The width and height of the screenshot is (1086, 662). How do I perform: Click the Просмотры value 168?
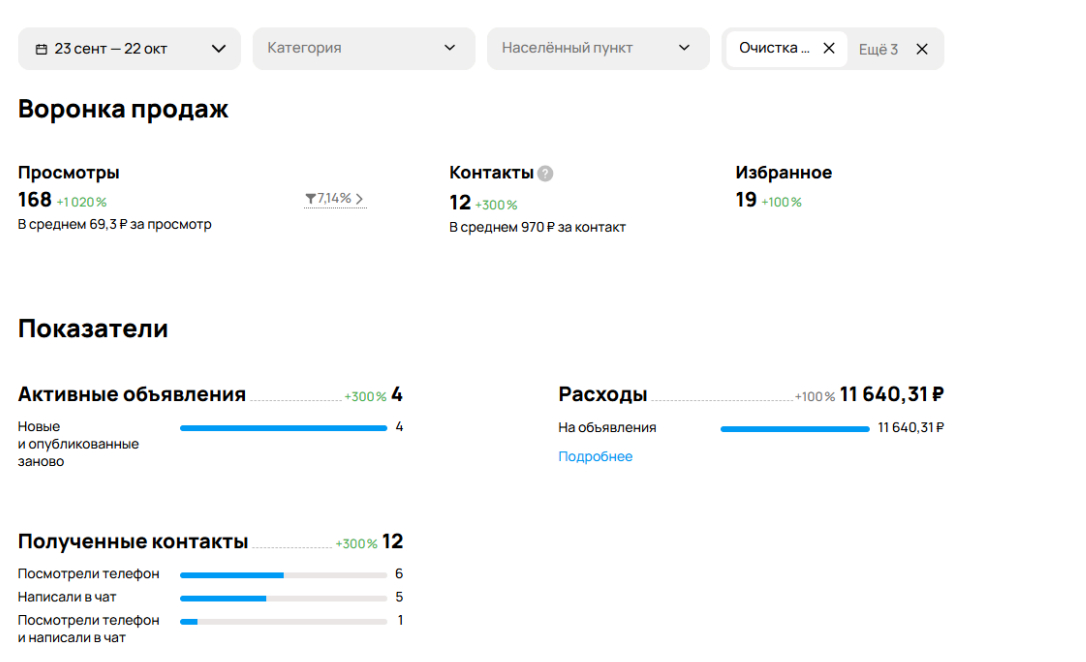35,200
